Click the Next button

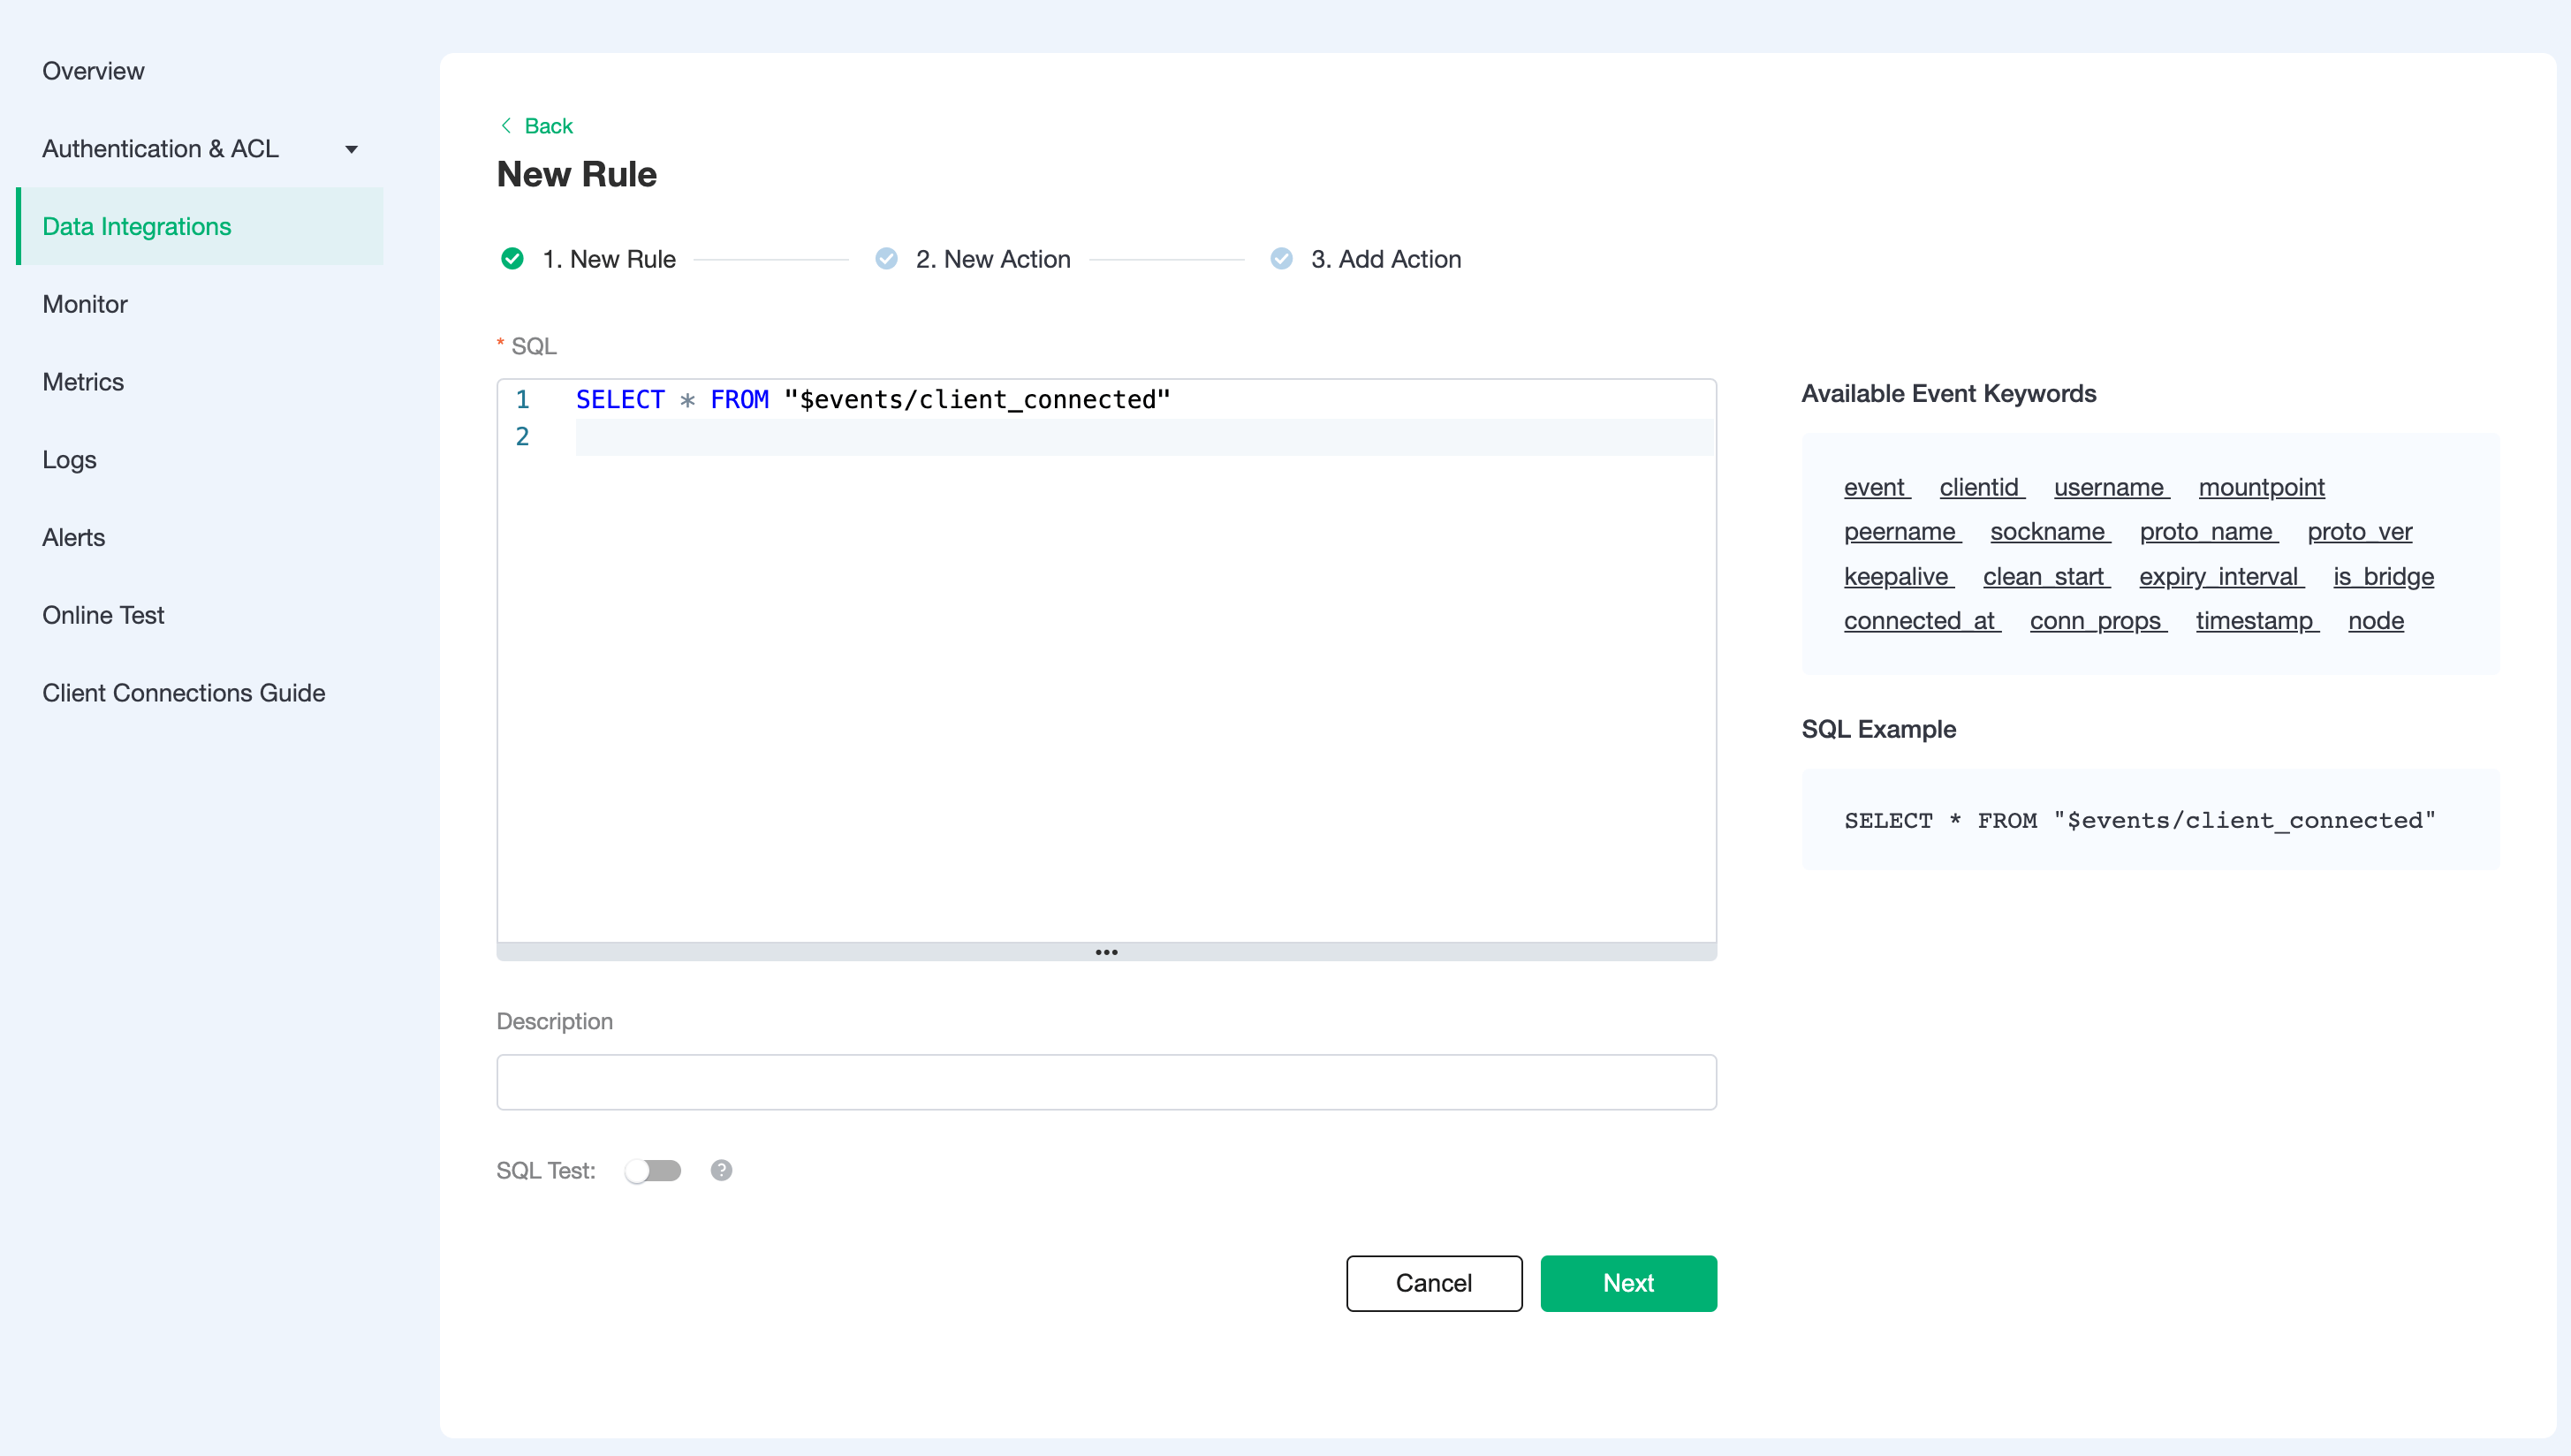1628,1283
